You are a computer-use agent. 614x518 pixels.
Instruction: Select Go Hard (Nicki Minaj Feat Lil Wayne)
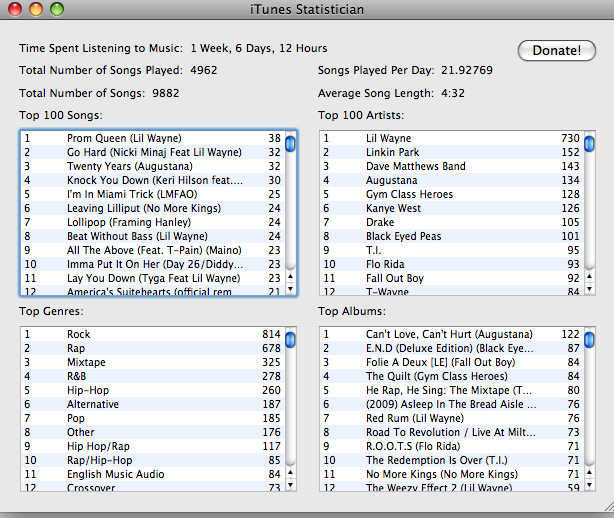153,152
